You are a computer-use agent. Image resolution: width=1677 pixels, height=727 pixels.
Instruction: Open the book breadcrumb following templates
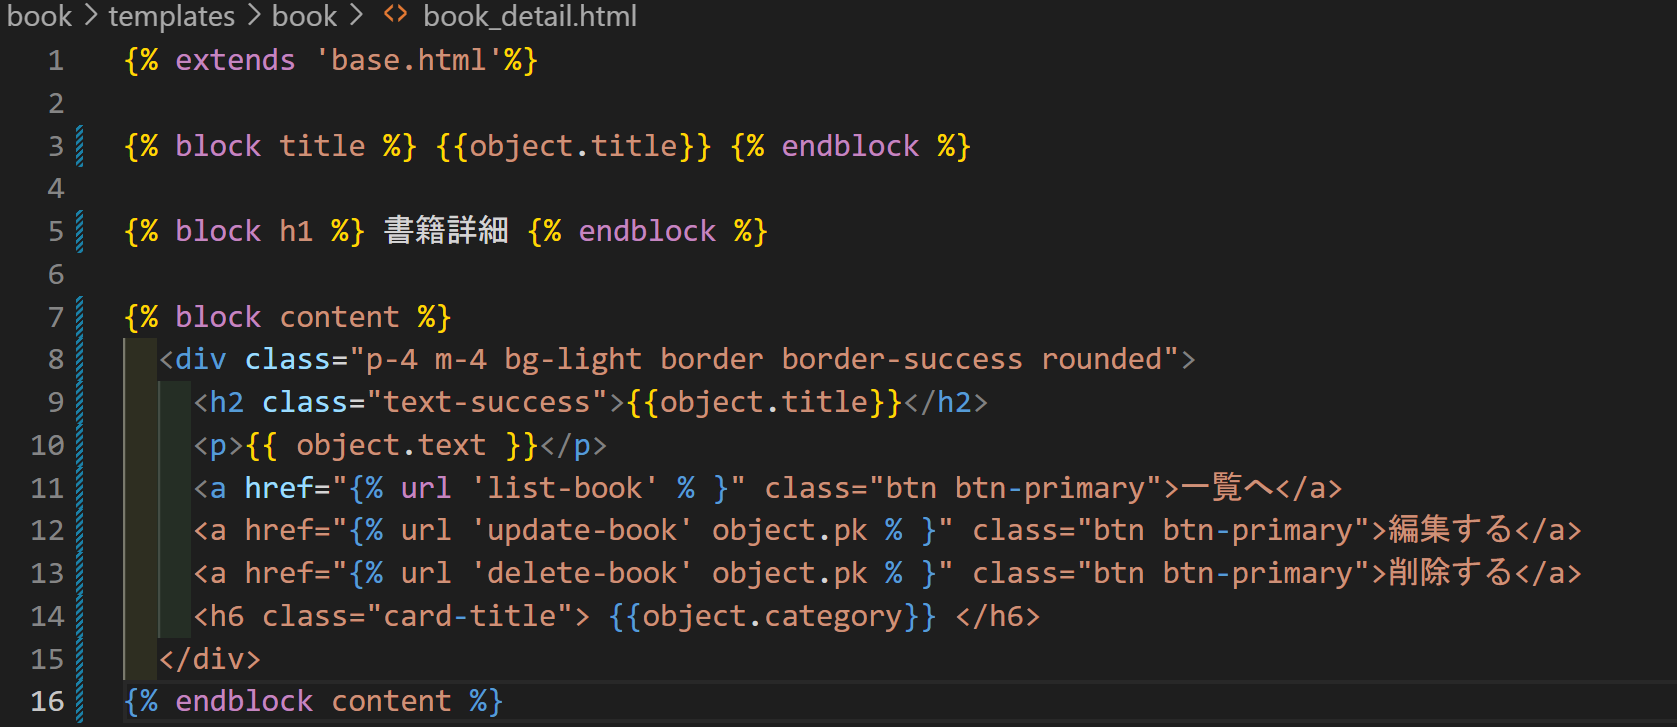(304, 16)
